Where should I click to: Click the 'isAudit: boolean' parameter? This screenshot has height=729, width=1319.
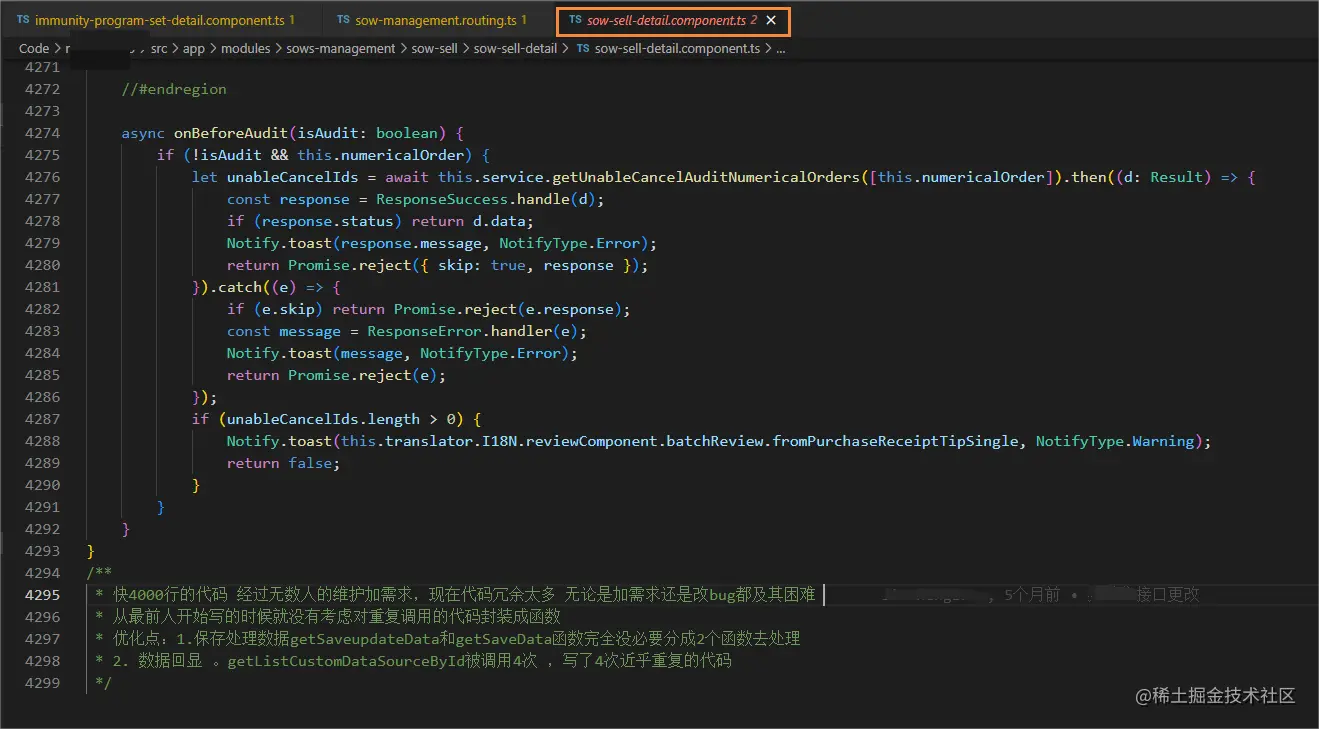coord(367,133)
